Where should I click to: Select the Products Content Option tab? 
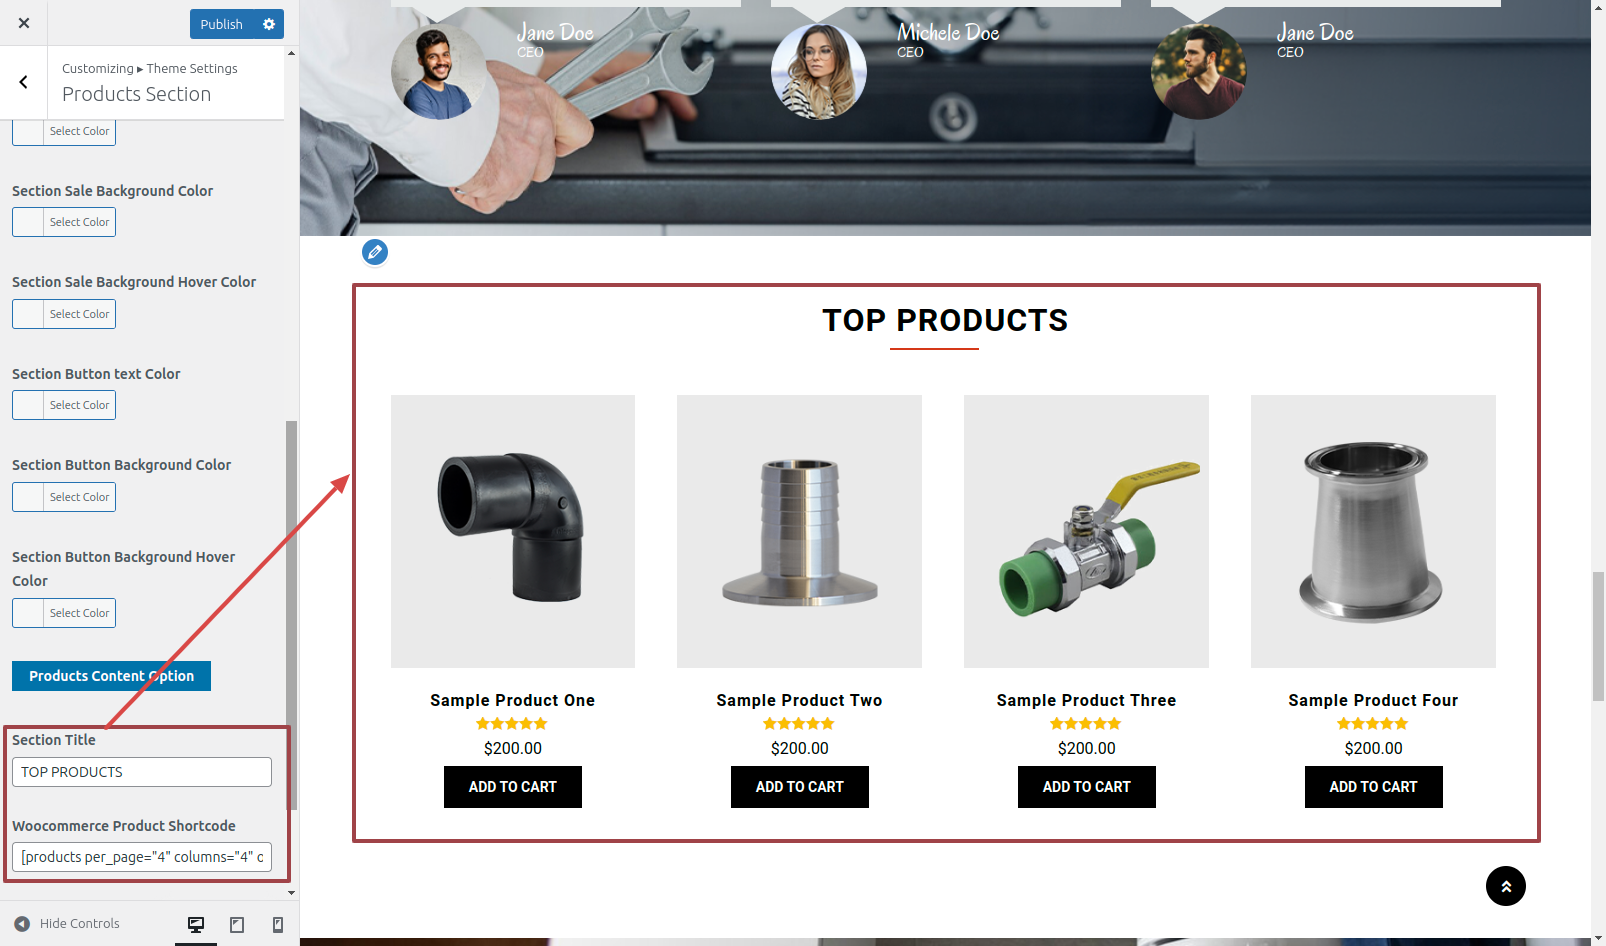point(111,676)
